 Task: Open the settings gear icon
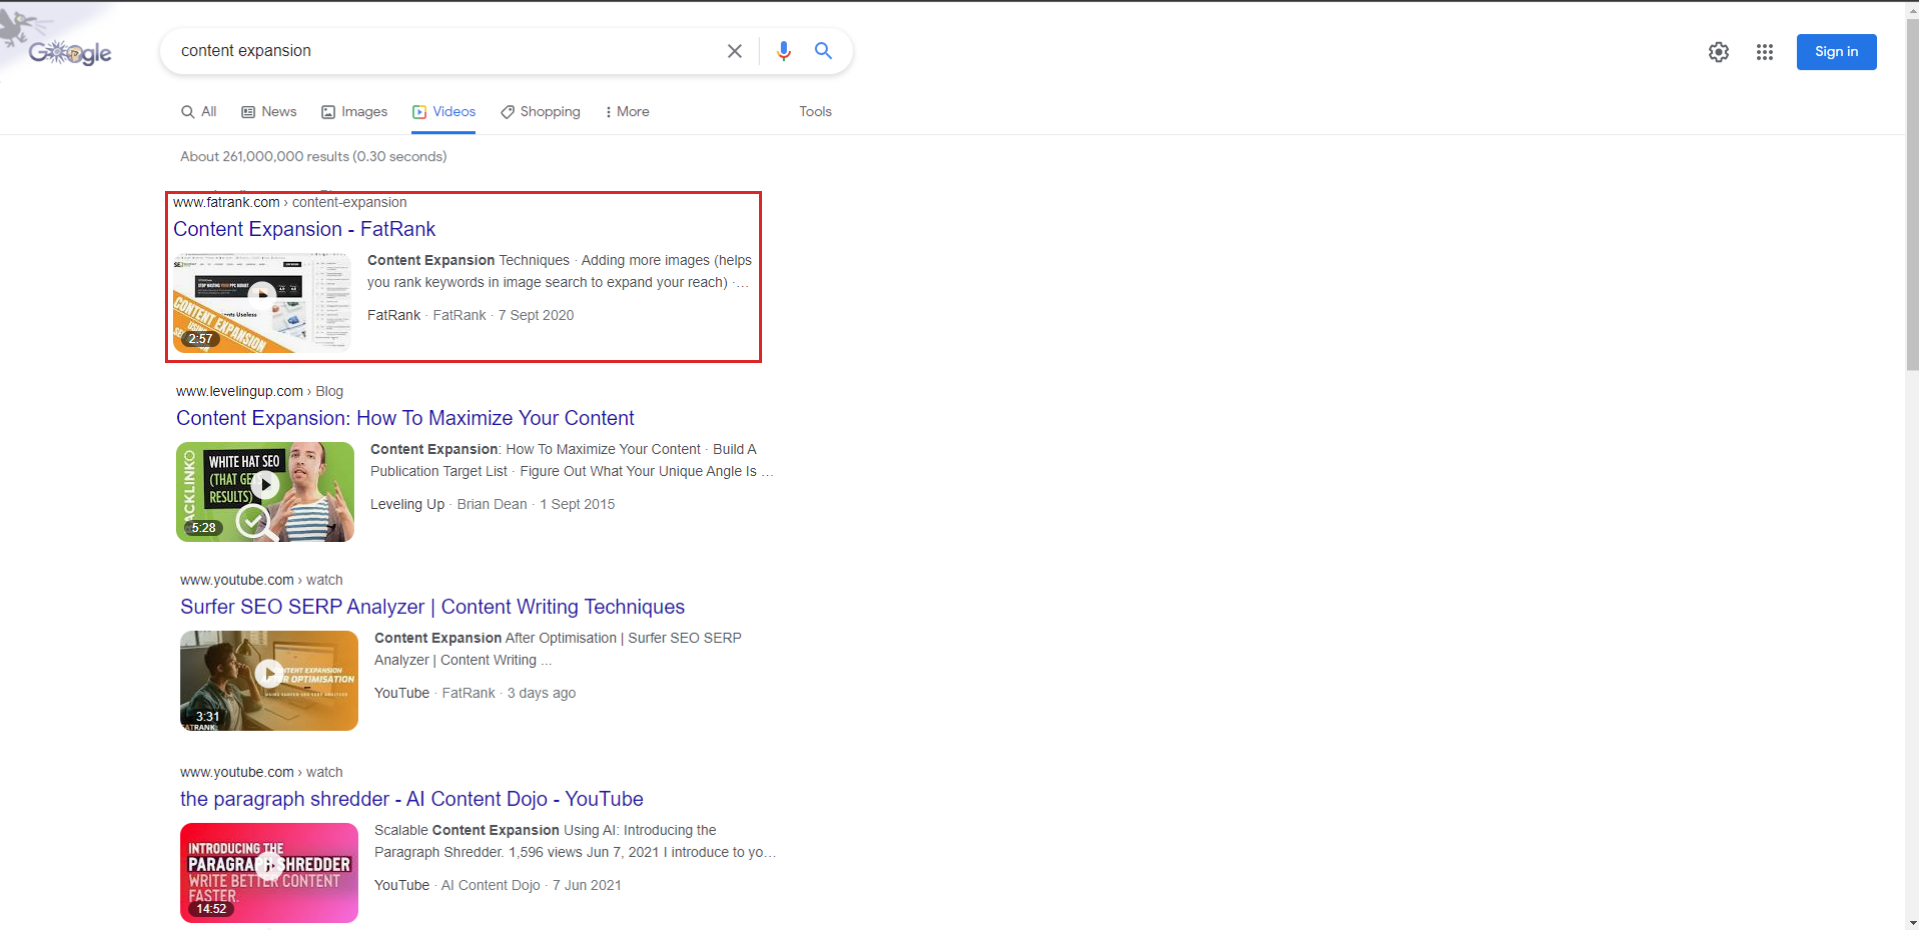tap(1718, 52)
